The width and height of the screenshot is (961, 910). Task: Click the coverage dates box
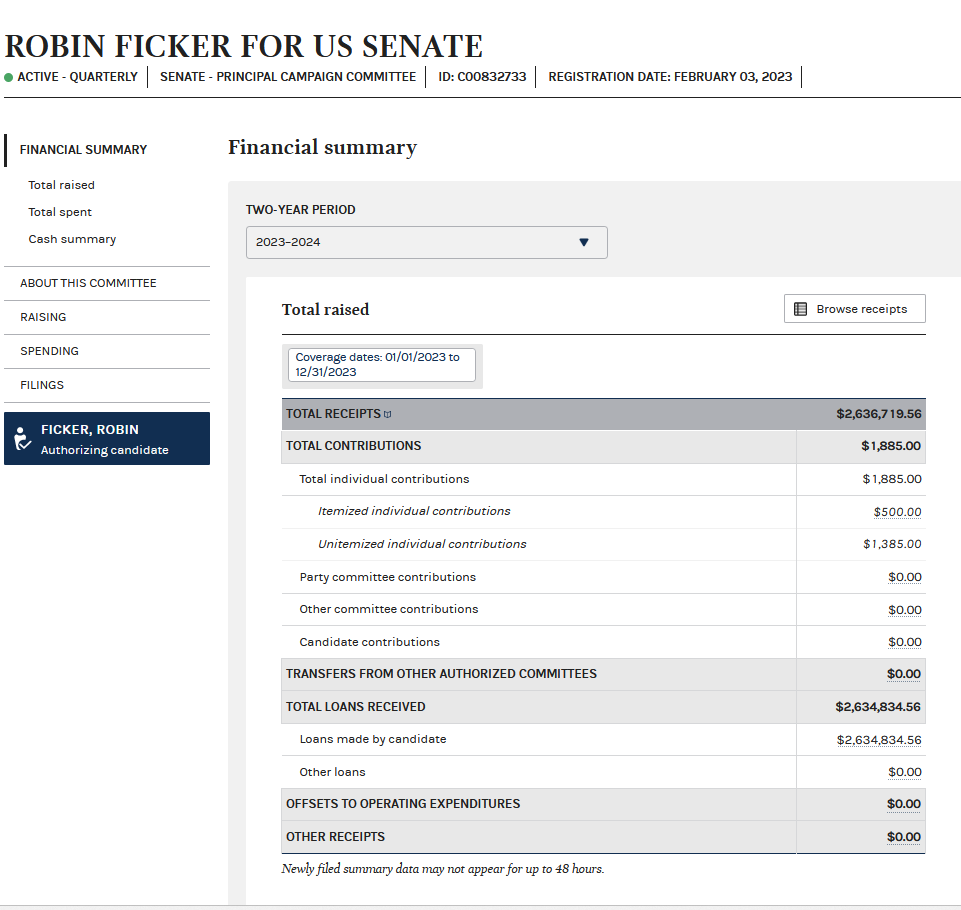coord(381,364)
